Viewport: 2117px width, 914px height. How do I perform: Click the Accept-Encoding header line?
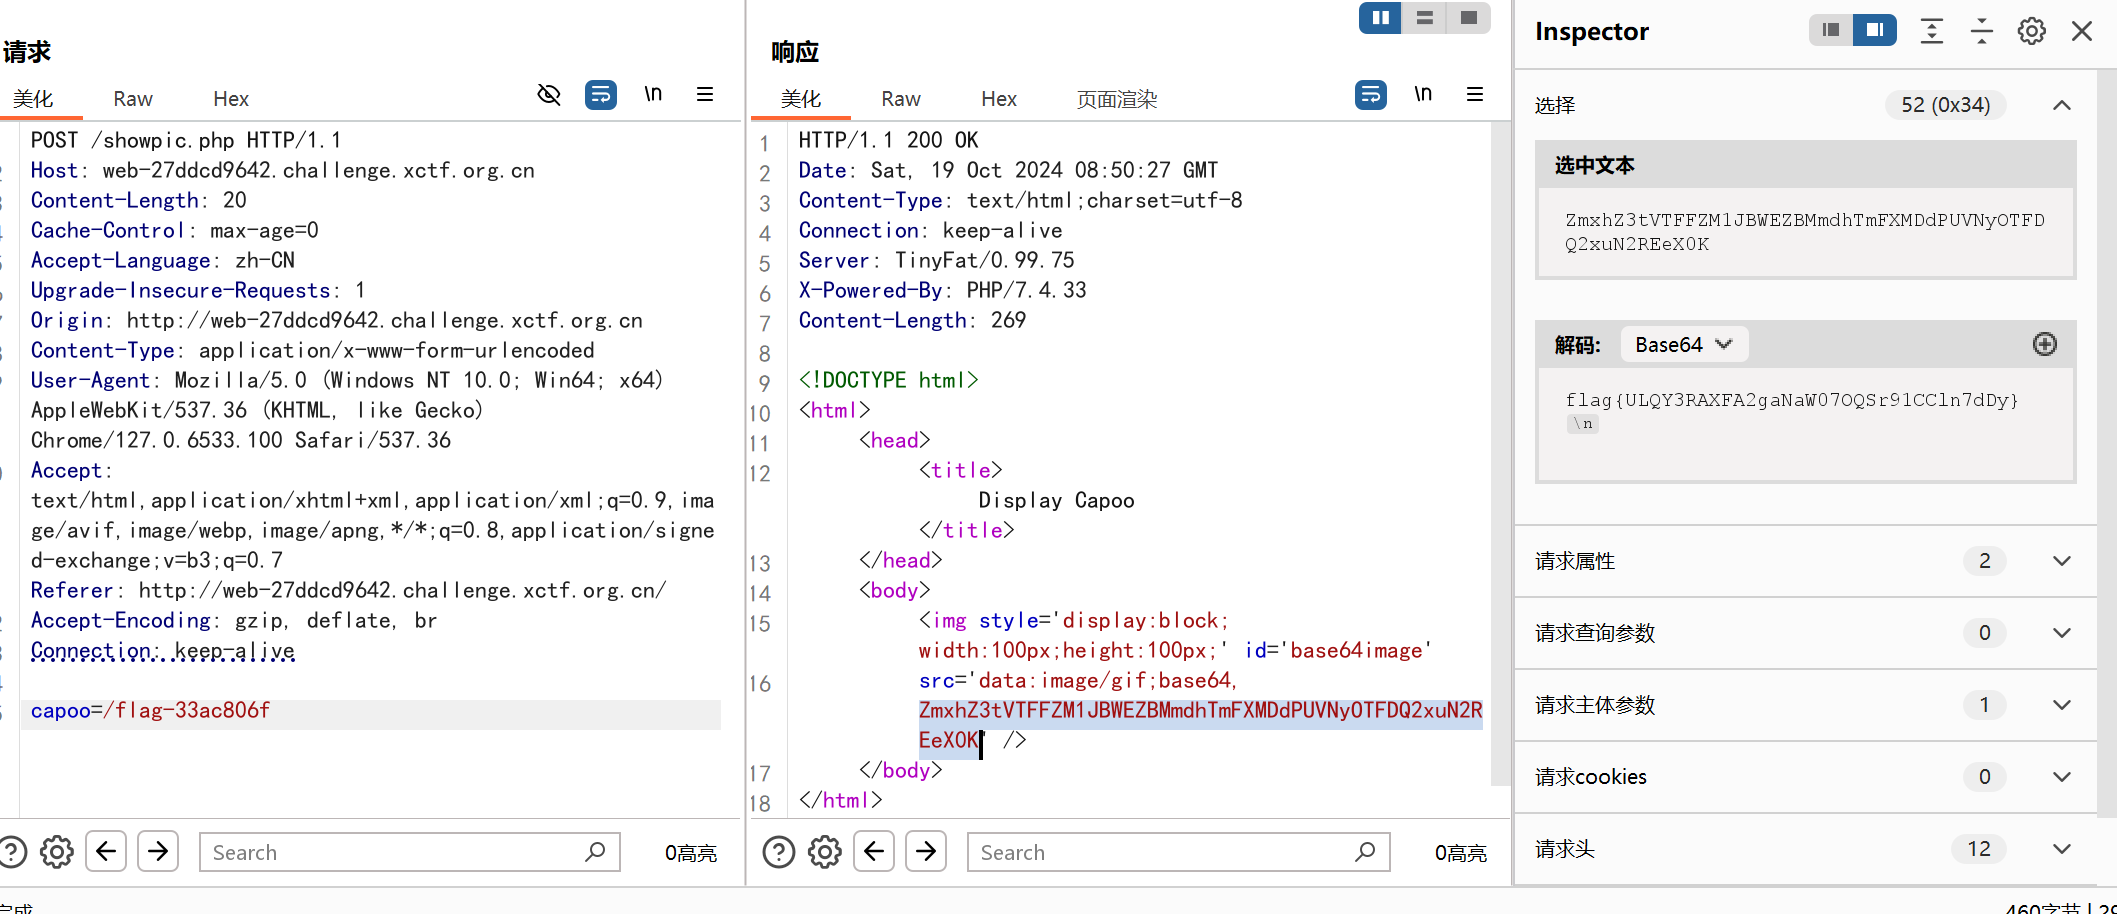click(x=234, y=620)
